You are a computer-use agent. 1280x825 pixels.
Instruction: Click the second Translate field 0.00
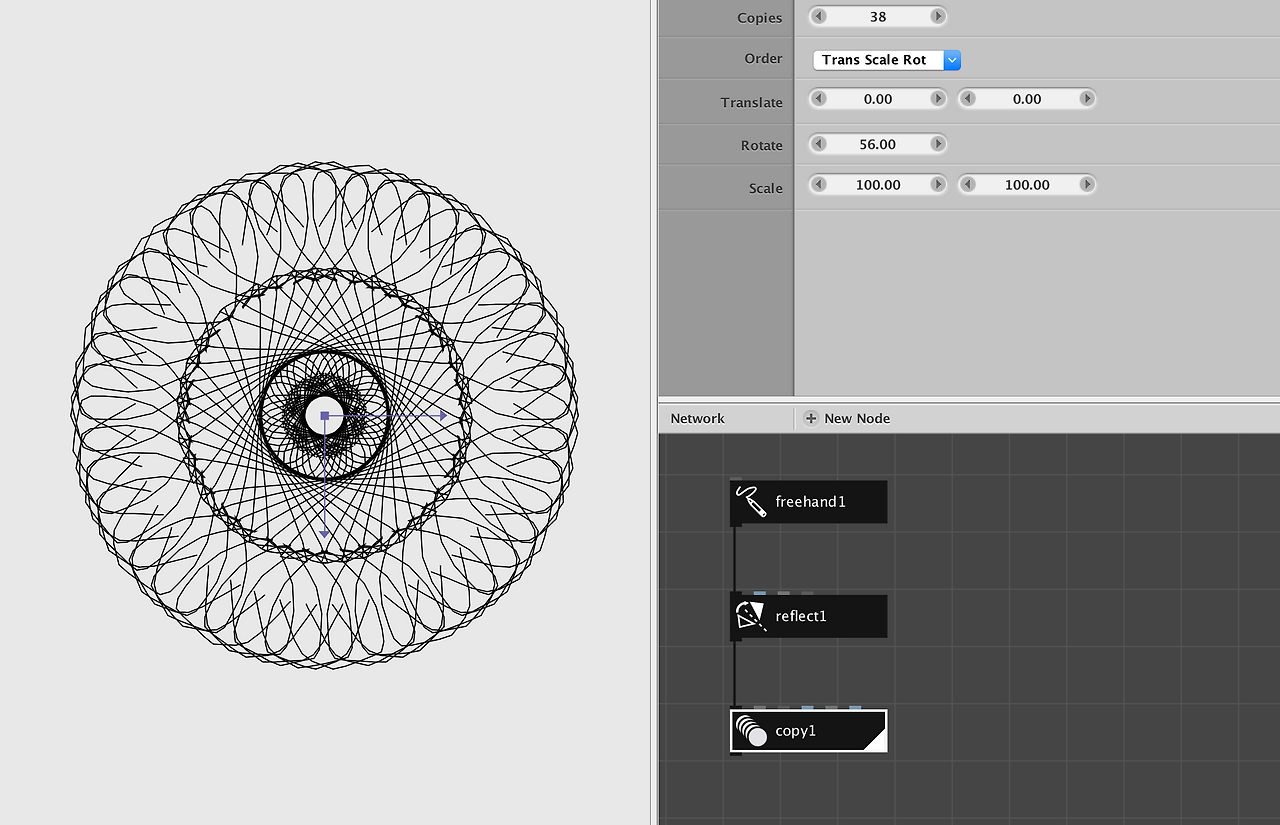pos(1027,98)
